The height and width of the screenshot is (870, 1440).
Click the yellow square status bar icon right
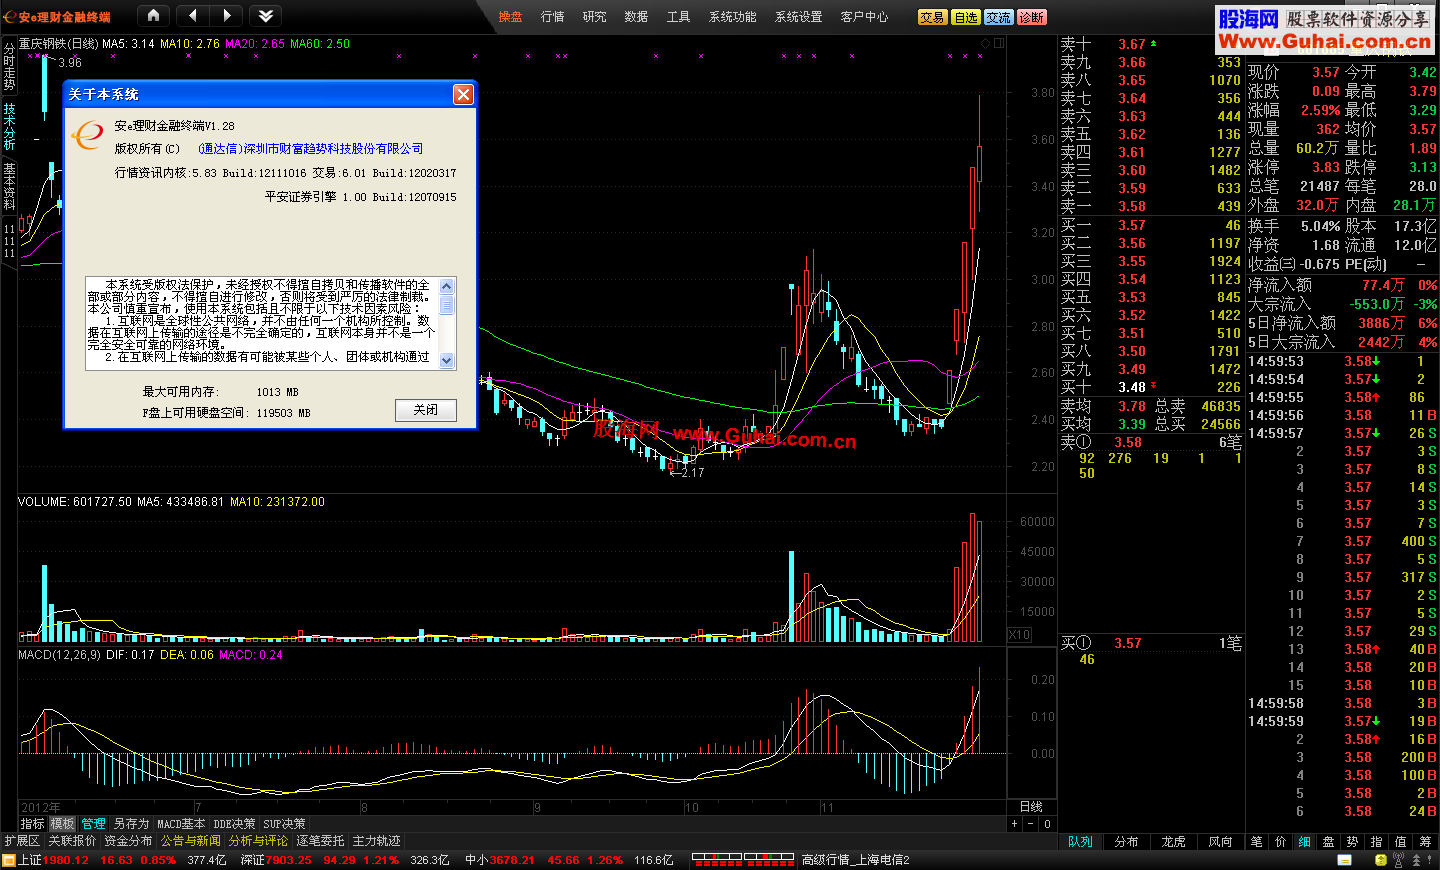pyautogui.click(x=1381, y=860)
